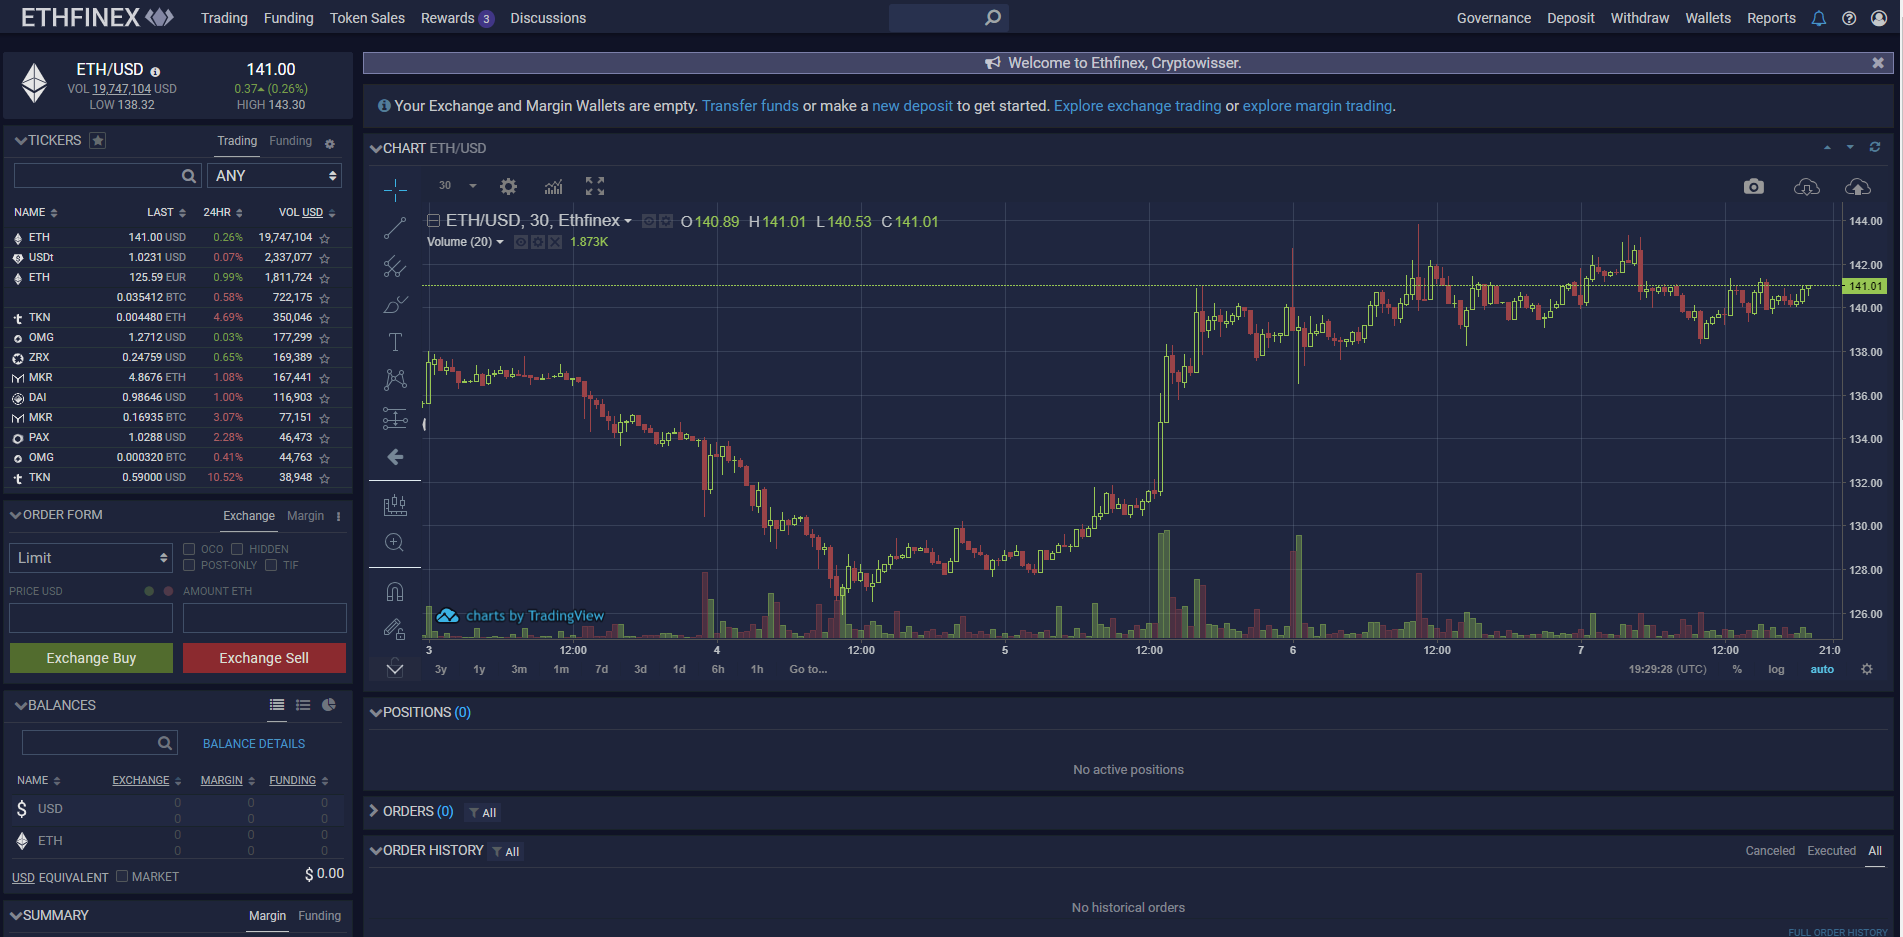Switch to Margin tab in order form
The image size is (1903, 937).
305,516
